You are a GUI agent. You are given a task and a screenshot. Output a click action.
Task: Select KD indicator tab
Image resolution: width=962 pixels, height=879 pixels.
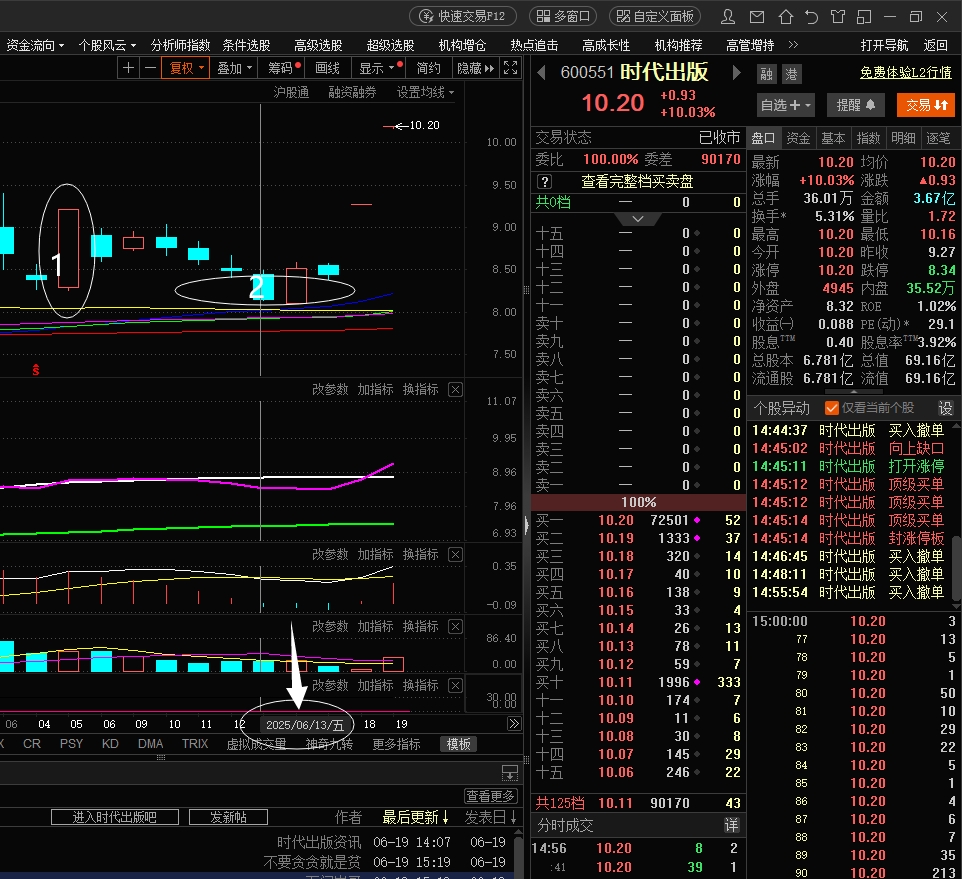(110, 743)
